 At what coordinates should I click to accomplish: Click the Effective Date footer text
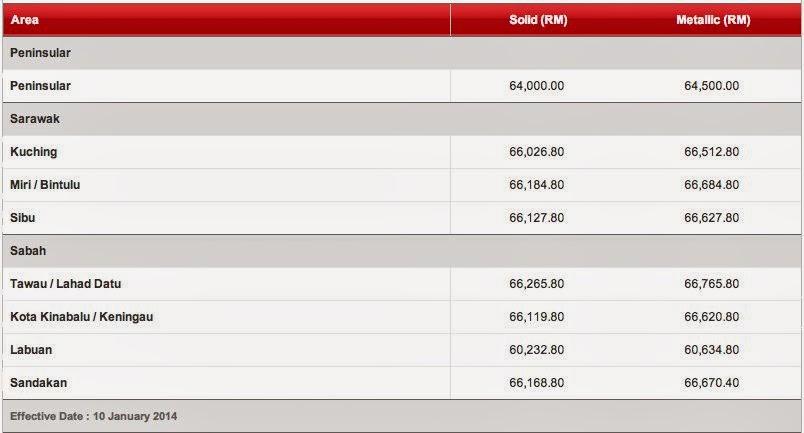tap(93, 416)
